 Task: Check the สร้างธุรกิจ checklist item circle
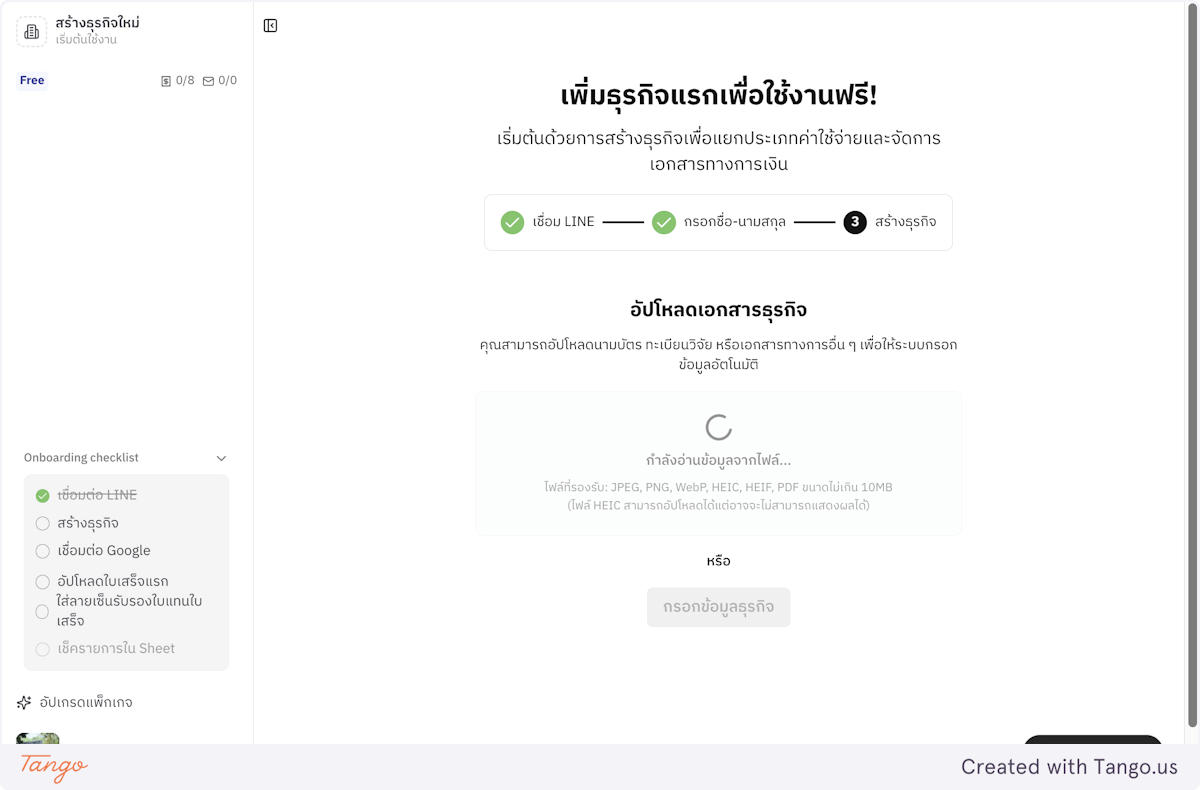pyautogui.click(x=42, y=523)
